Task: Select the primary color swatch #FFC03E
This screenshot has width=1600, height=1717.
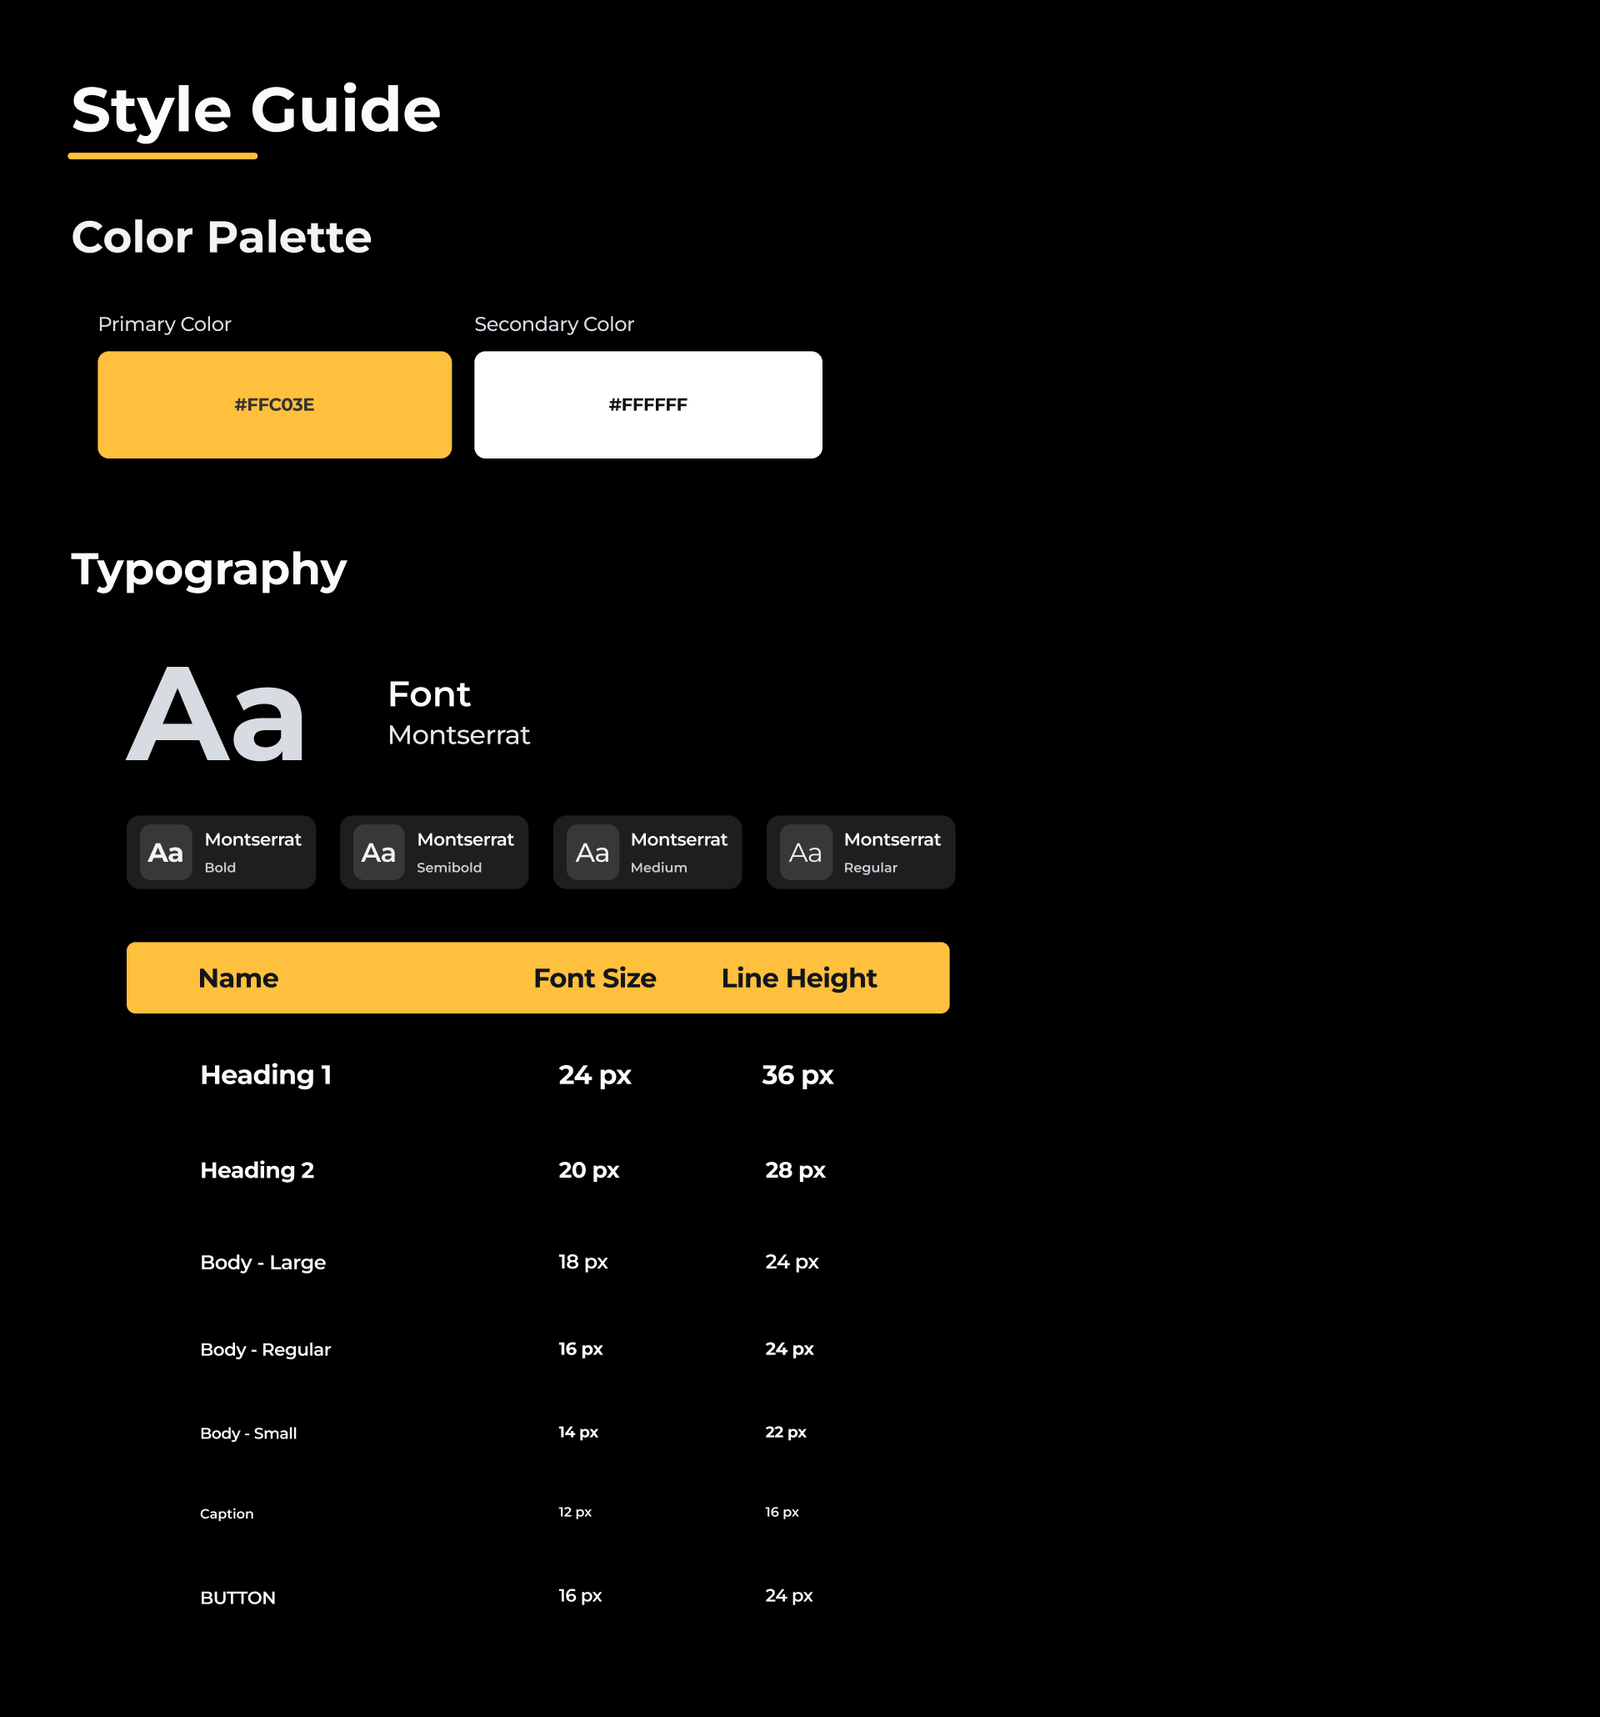Action: click(x=274, y=405)
